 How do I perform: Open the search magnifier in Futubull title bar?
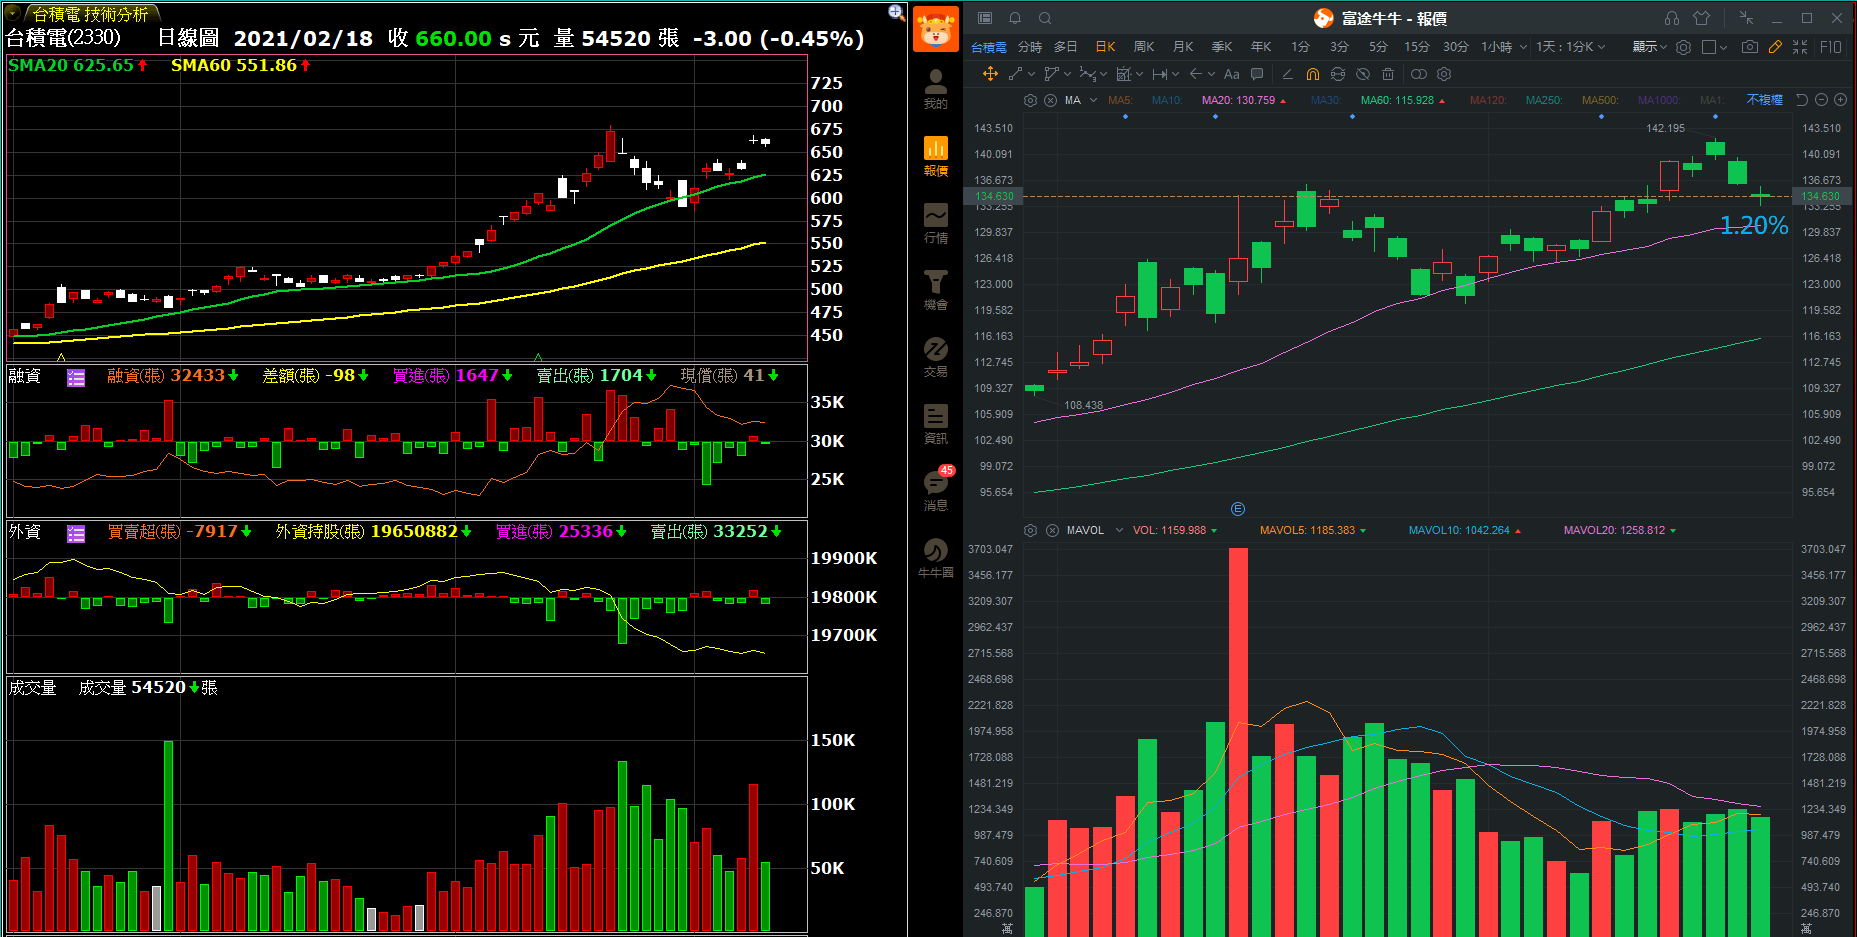[x=1045, y=18]
